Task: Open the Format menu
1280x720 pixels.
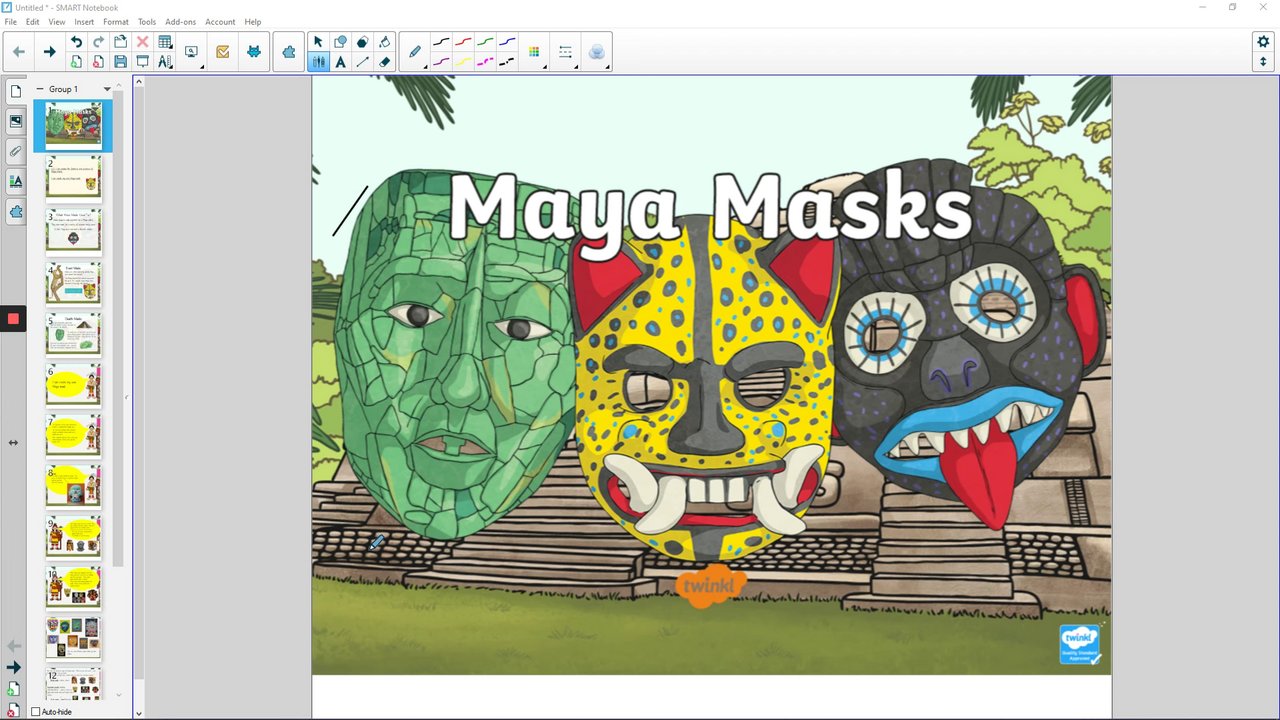Action: [x=116, y=22]
